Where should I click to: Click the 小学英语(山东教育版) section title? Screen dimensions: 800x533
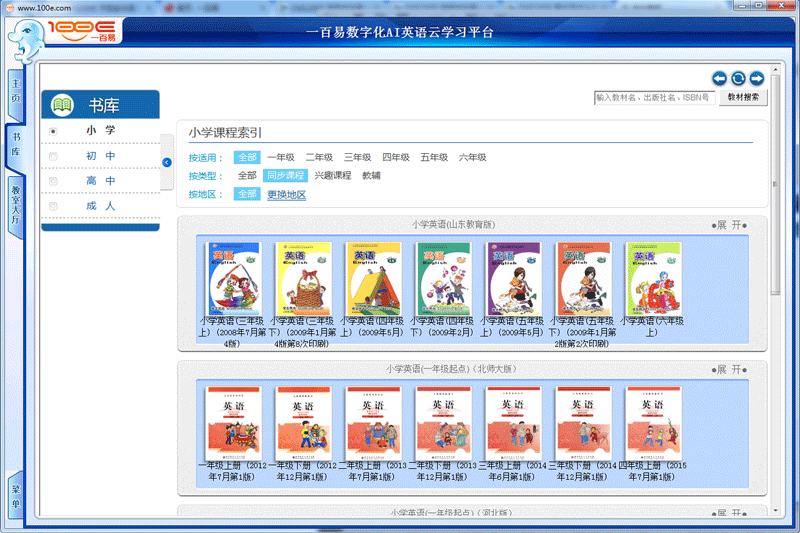point(454,224)
